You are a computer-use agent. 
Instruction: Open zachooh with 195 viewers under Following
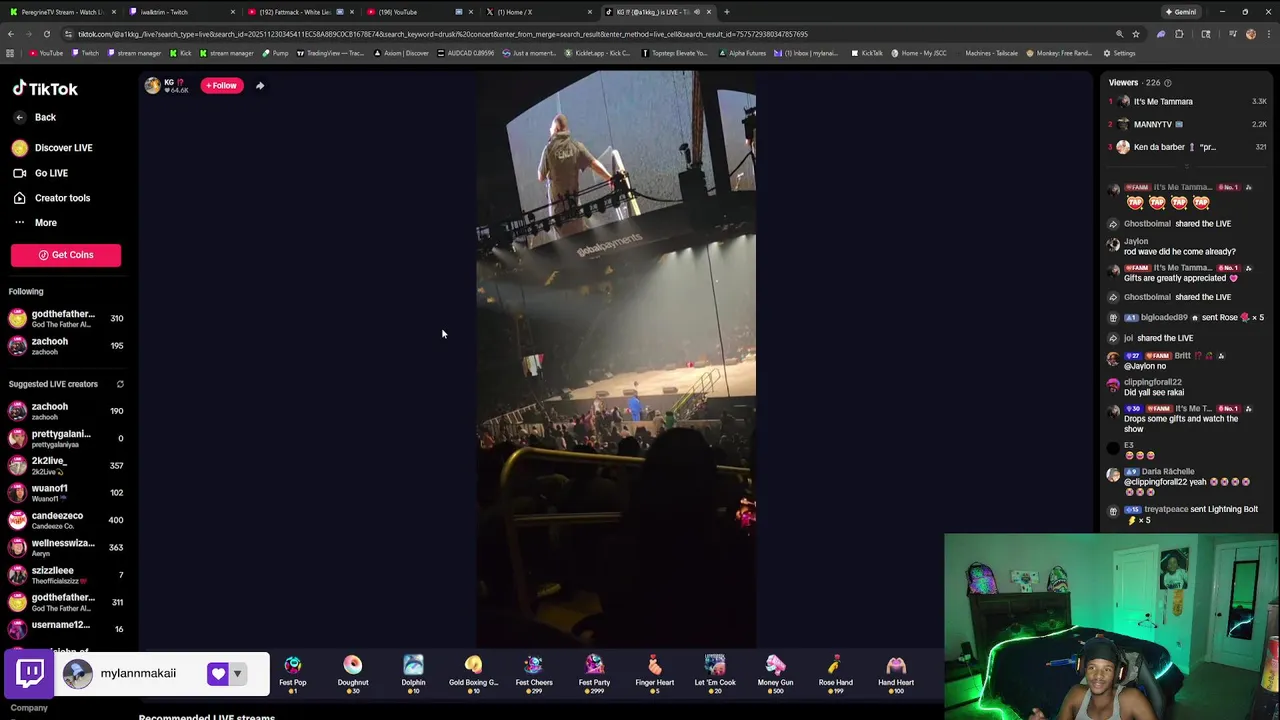(x=65, y=346)
